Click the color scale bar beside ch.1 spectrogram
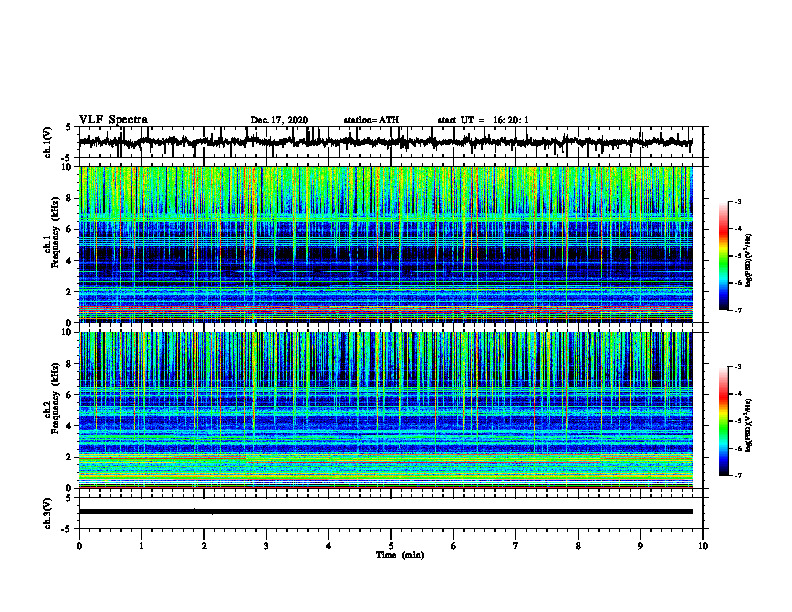792x612 pixels. tap(724, 256)
